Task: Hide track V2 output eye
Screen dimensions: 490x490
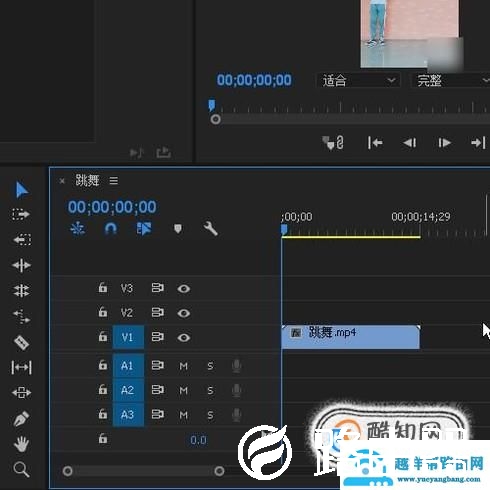Action: pyautogui.click(x=184, y=313)
